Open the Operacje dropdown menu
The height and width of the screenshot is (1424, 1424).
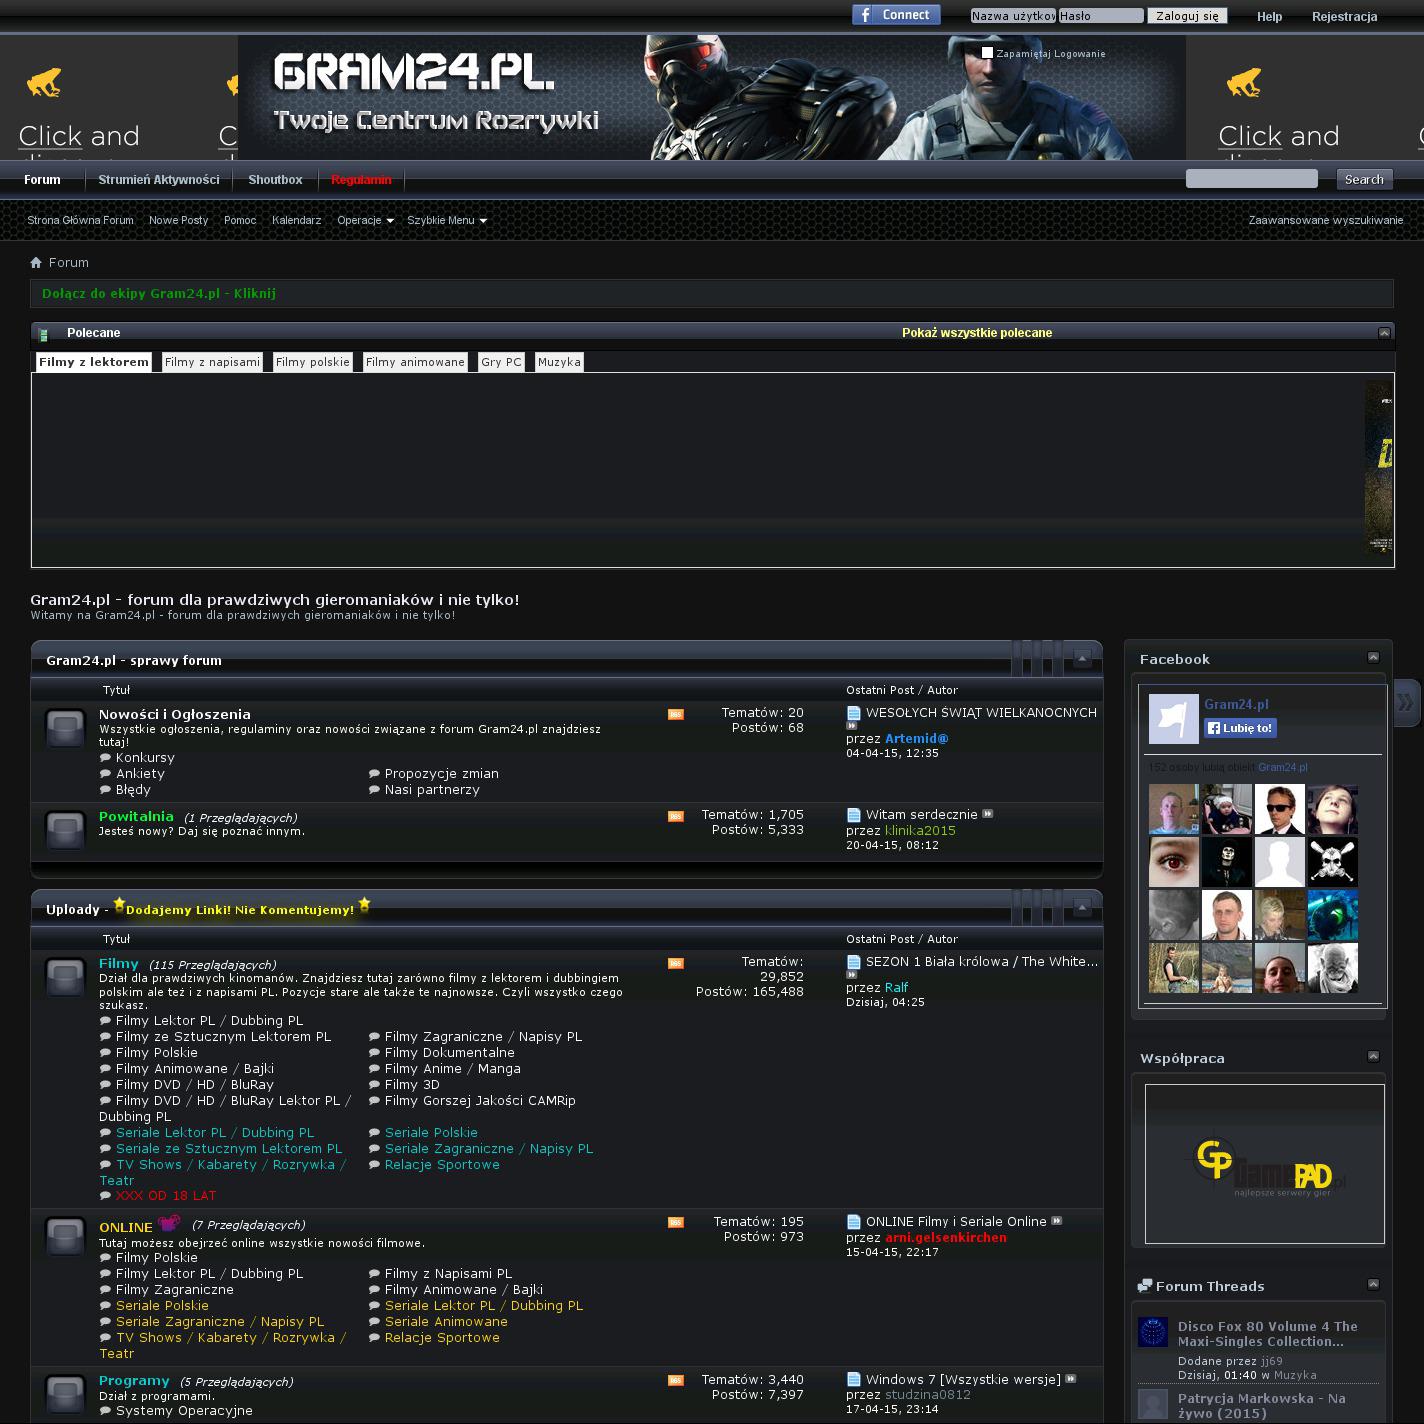pyautogui.click(x=365, y=220)
